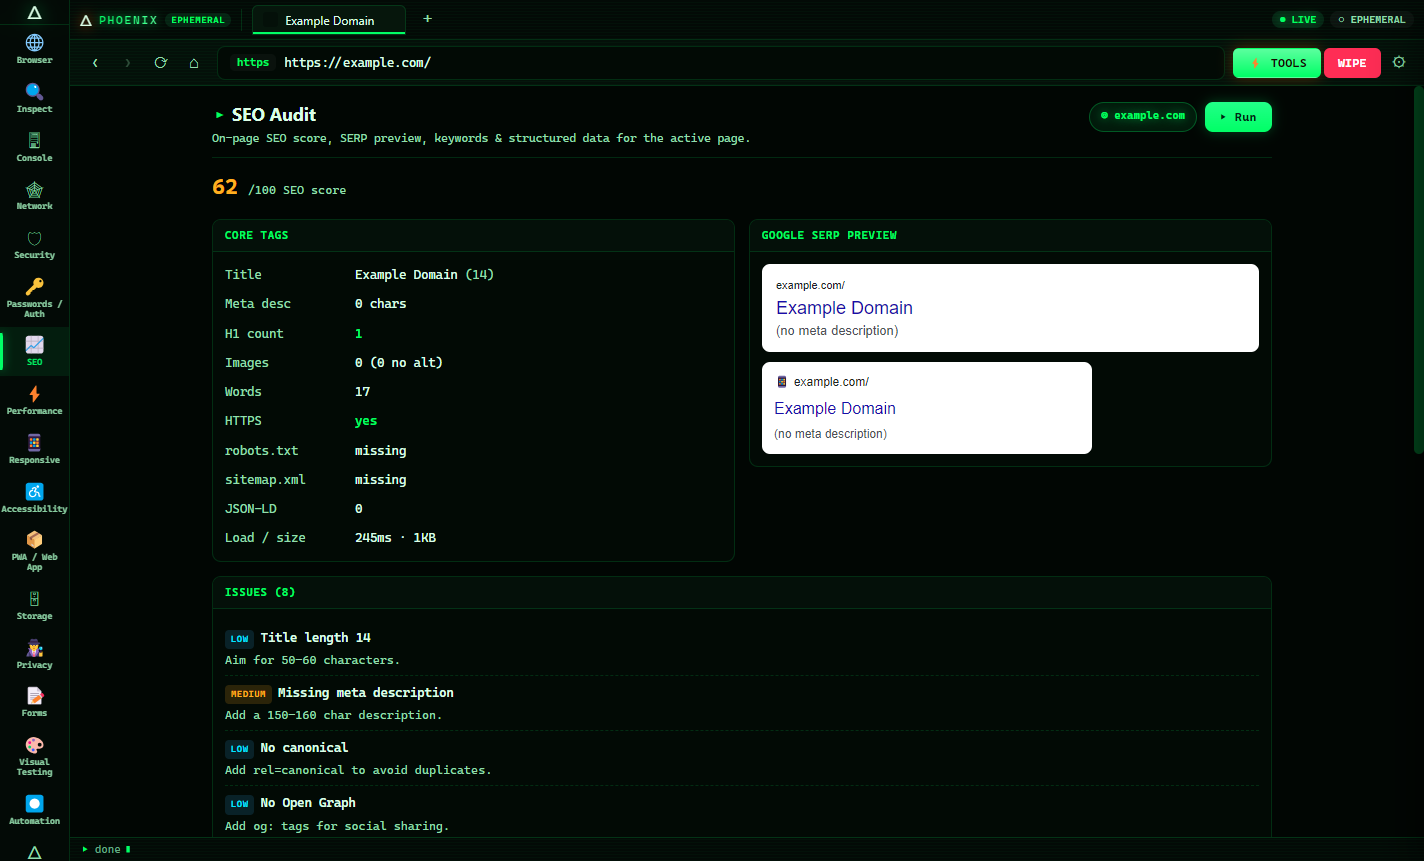Go back with the left arrow
1424x861 pixels.
pyautogui.click(x=95, y=63)
